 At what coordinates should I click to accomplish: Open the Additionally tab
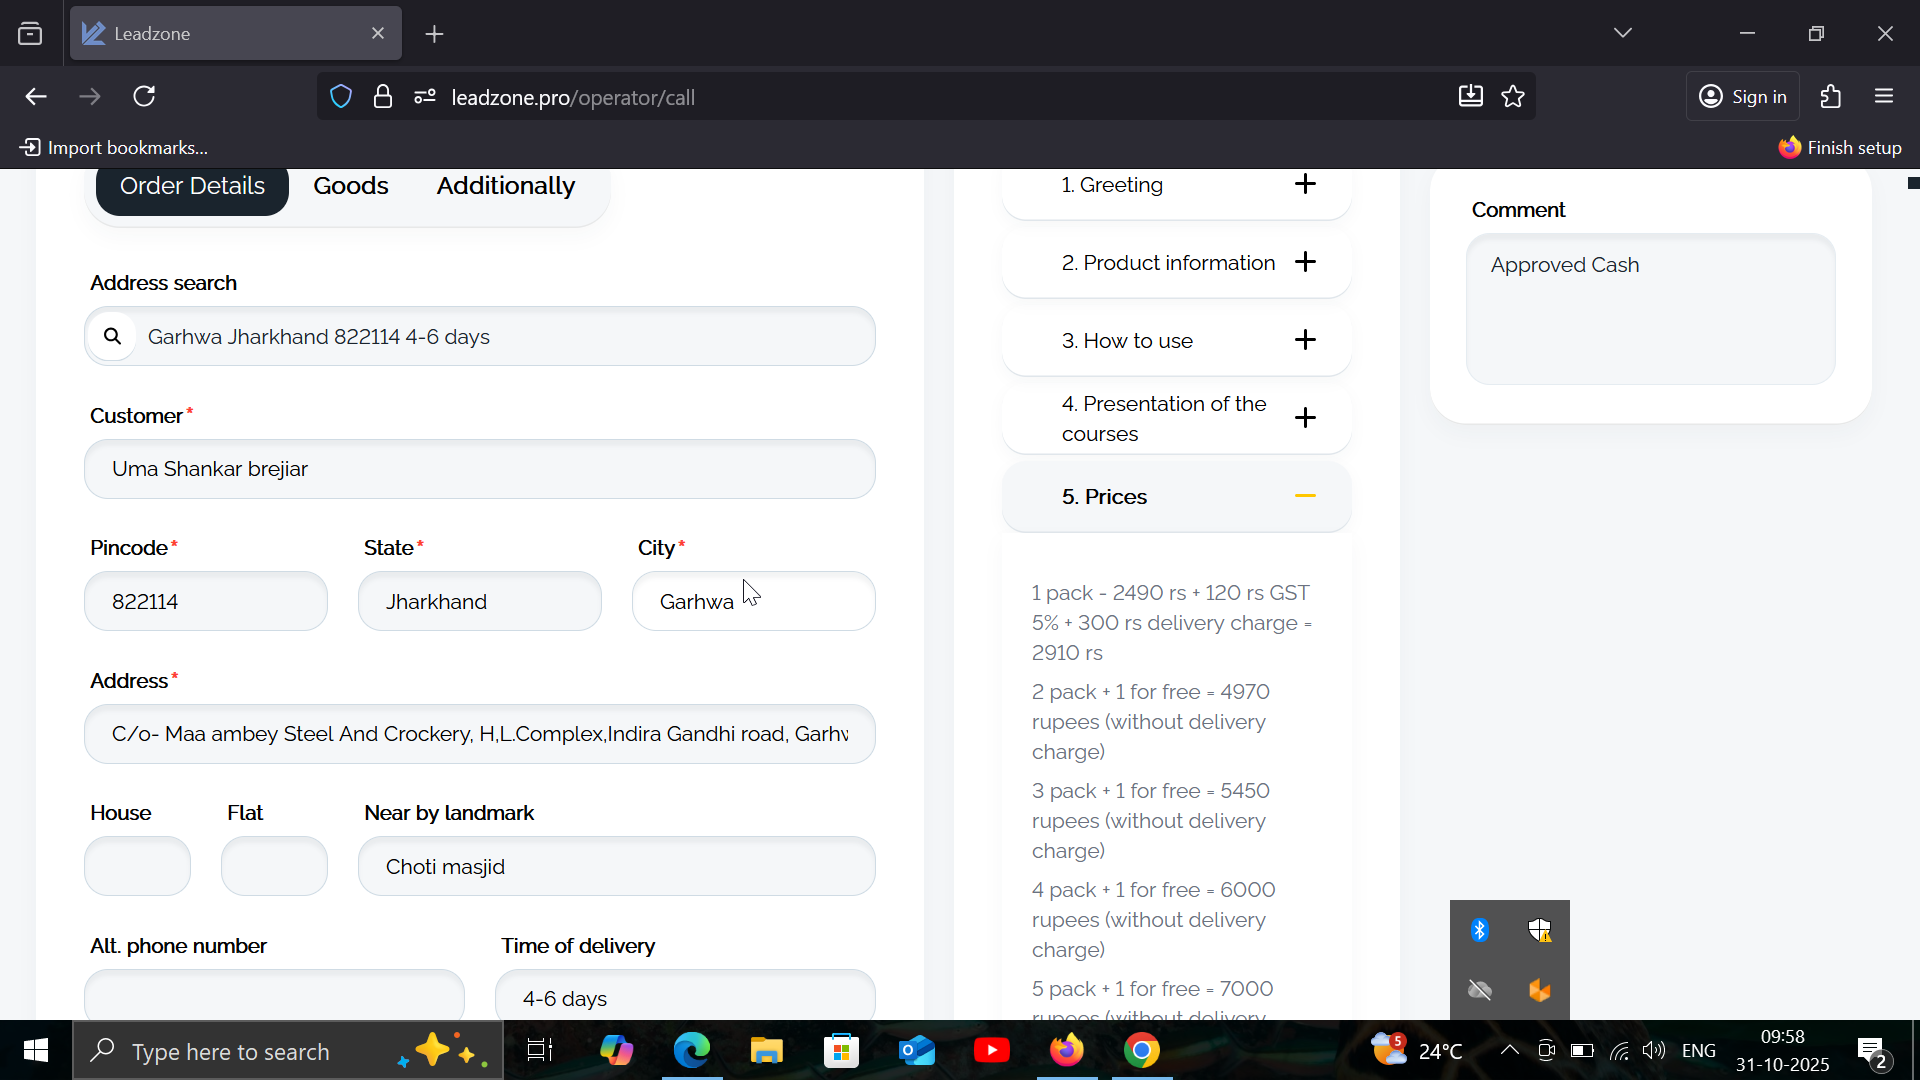(x=505, y=186)
